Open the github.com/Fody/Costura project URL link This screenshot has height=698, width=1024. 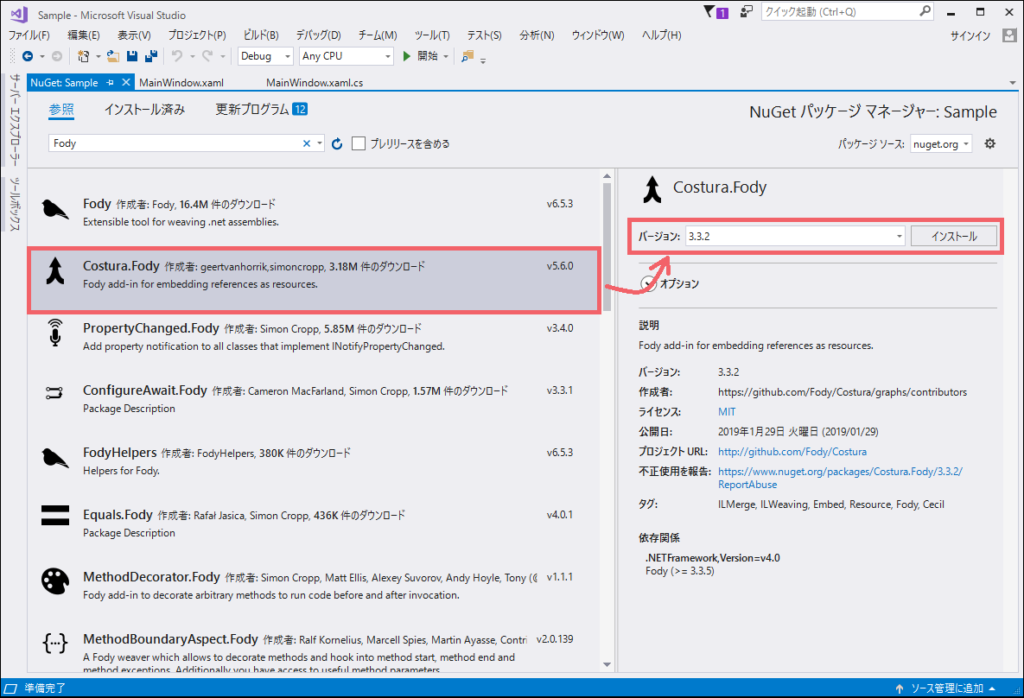(792, 452)
